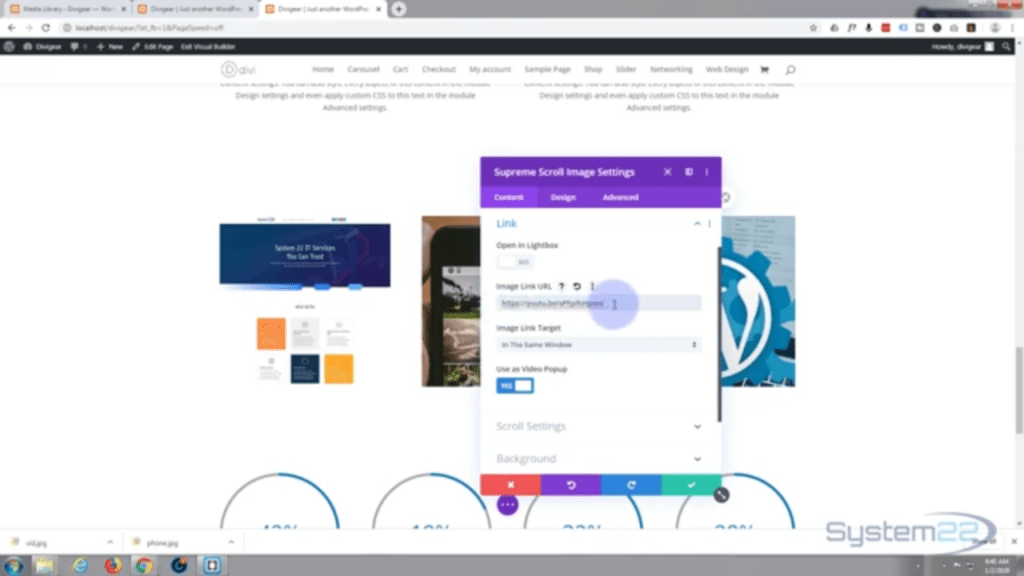The width and height of the screenshot is (1024, 576).
Task: Expand the Background section
Action: click(x=598, y=458)
